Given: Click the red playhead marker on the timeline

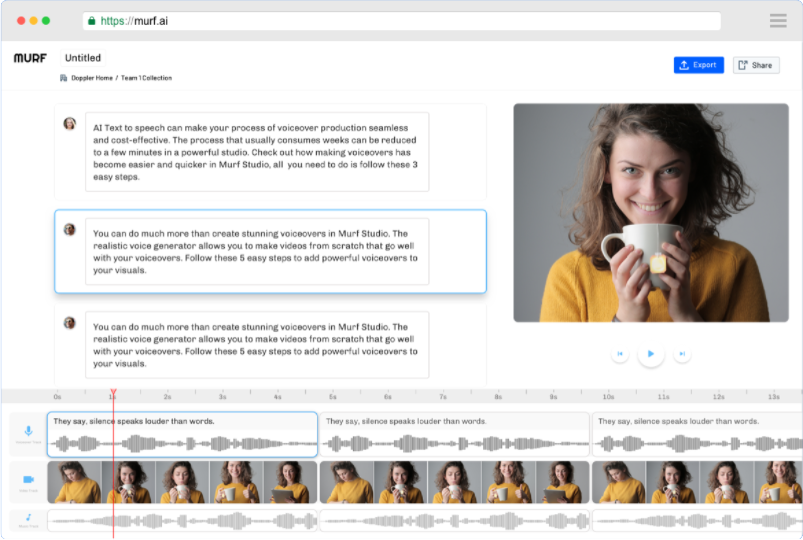Looking at the screenshot, I should pyautogui.click(x=113, y=392).
